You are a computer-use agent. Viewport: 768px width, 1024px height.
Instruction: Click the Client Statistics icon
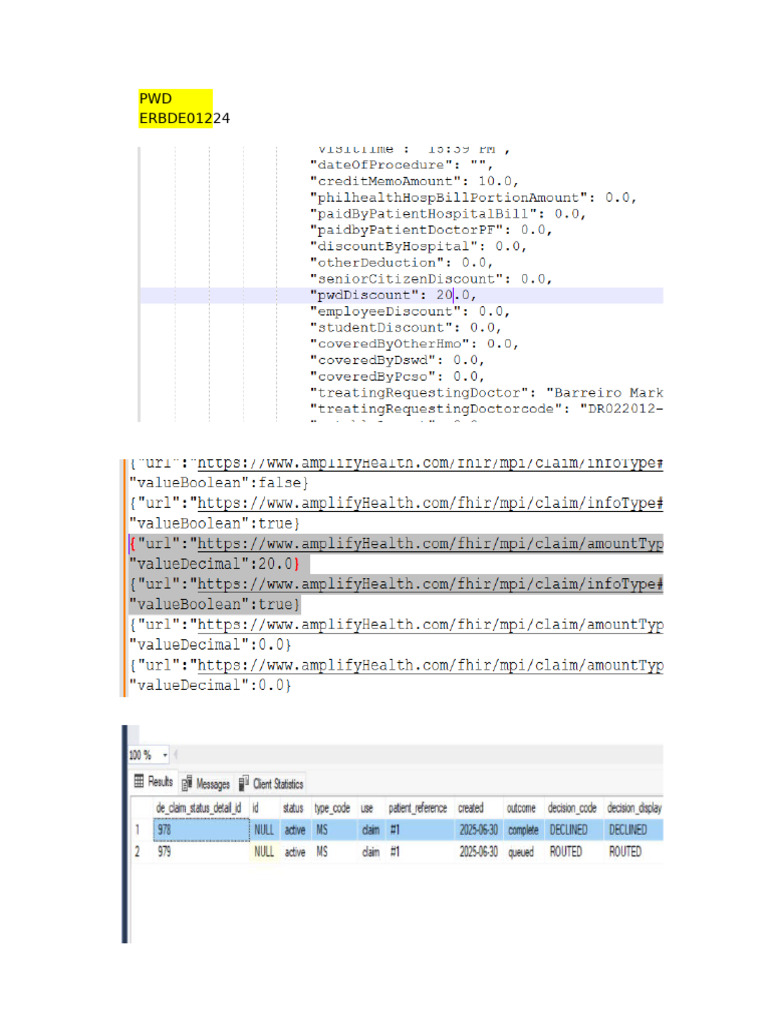(244, 782)
